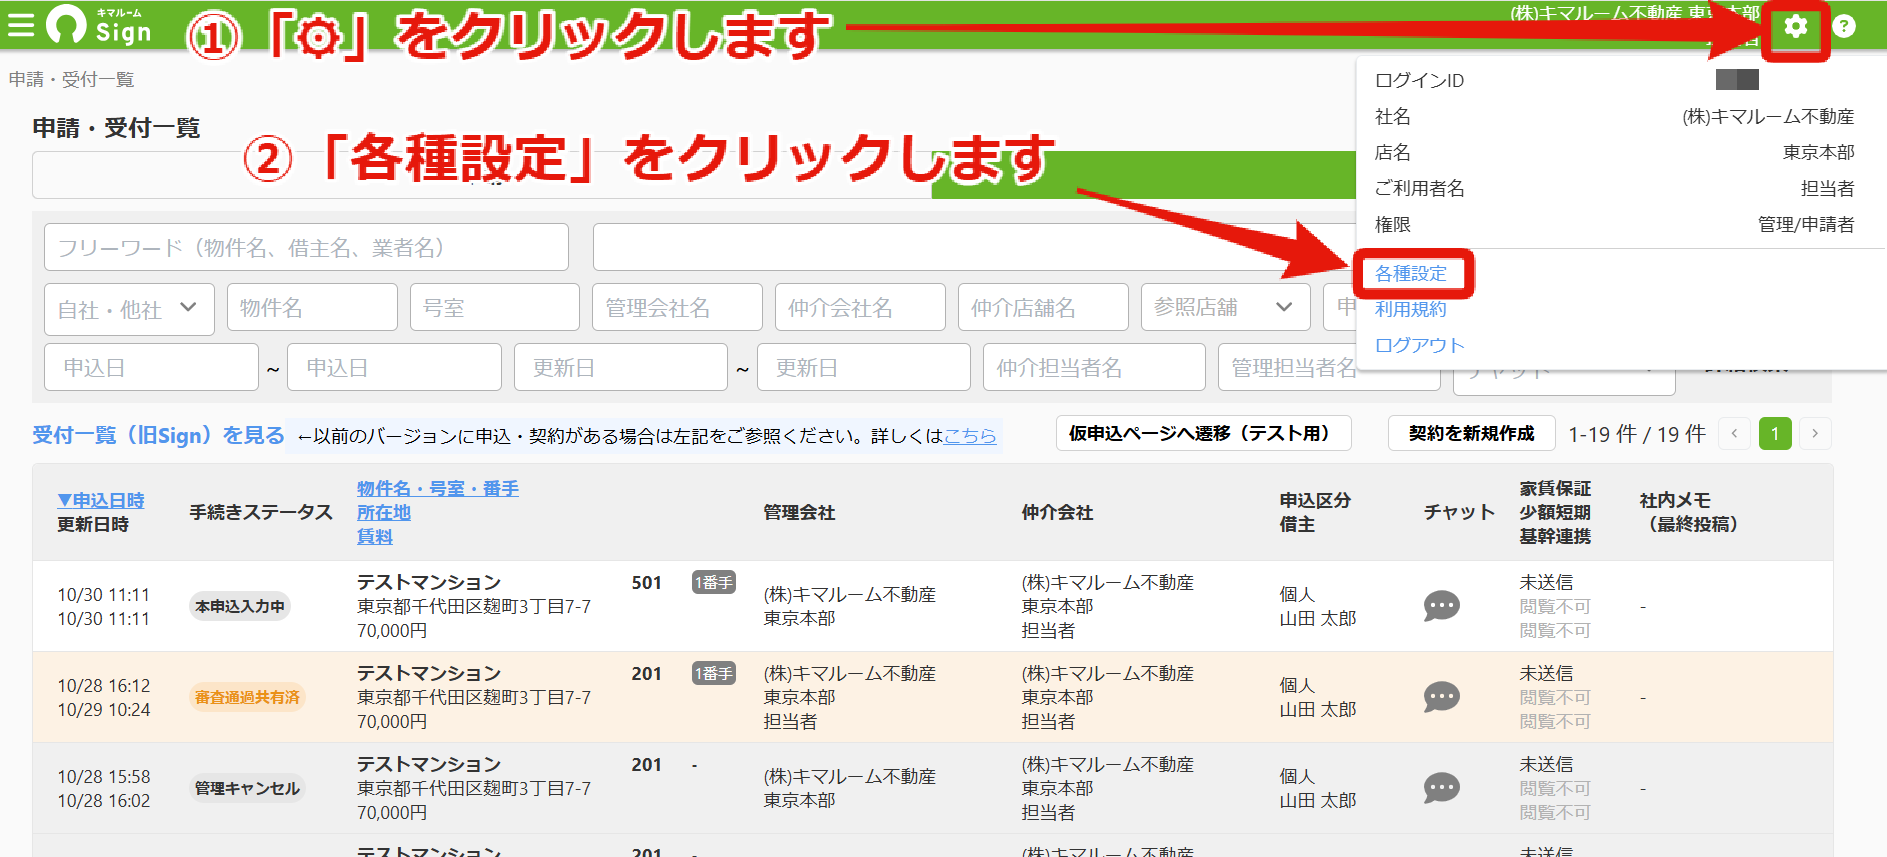Click the 本申込入力中 status badge
1887x857 pixels.
click(x=240, y=606)
